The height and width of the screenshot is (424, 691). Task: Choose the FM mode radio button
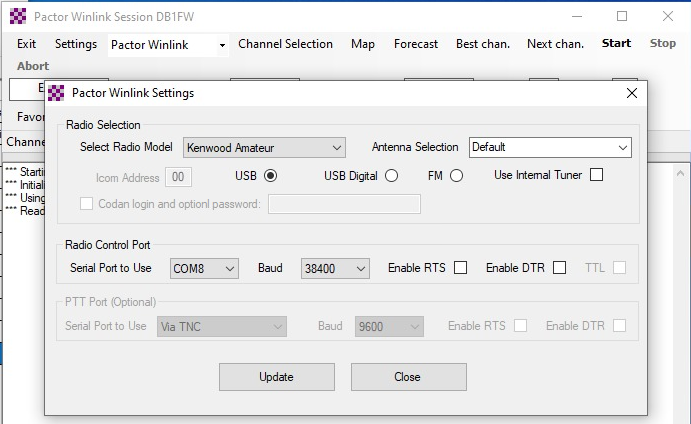457,176
